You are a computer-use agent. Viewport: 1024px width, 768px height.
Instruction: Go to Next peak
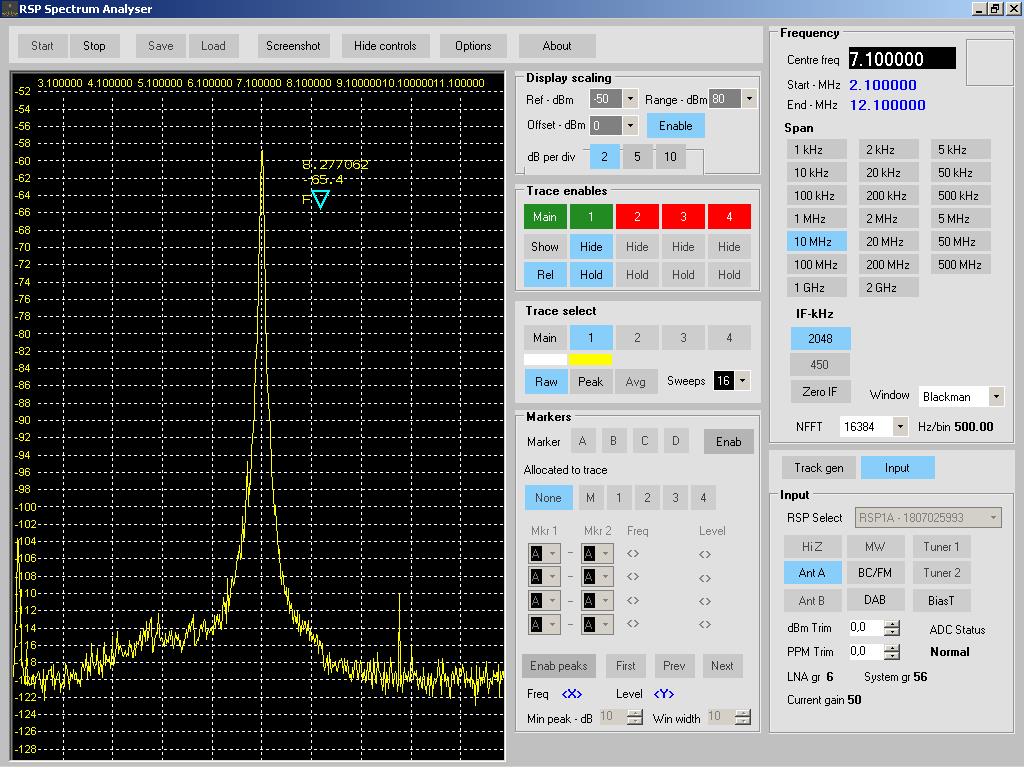point(722,666)
